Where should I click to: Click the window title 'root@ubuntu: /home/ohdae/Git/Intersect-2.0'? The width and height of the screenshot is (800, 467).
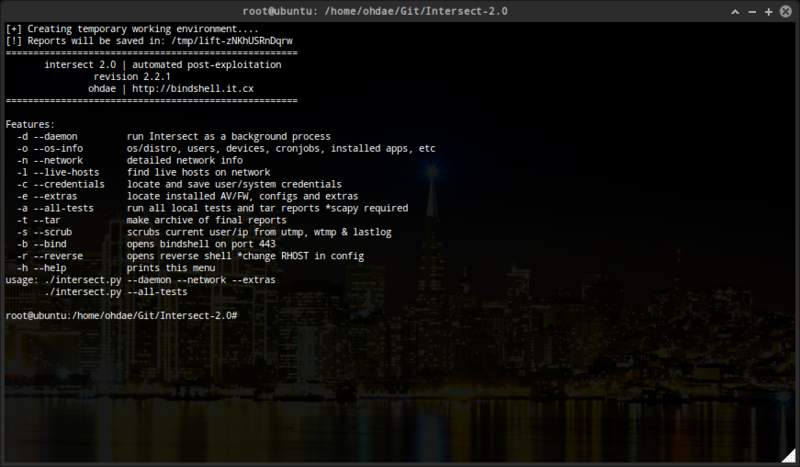point(375,11)
